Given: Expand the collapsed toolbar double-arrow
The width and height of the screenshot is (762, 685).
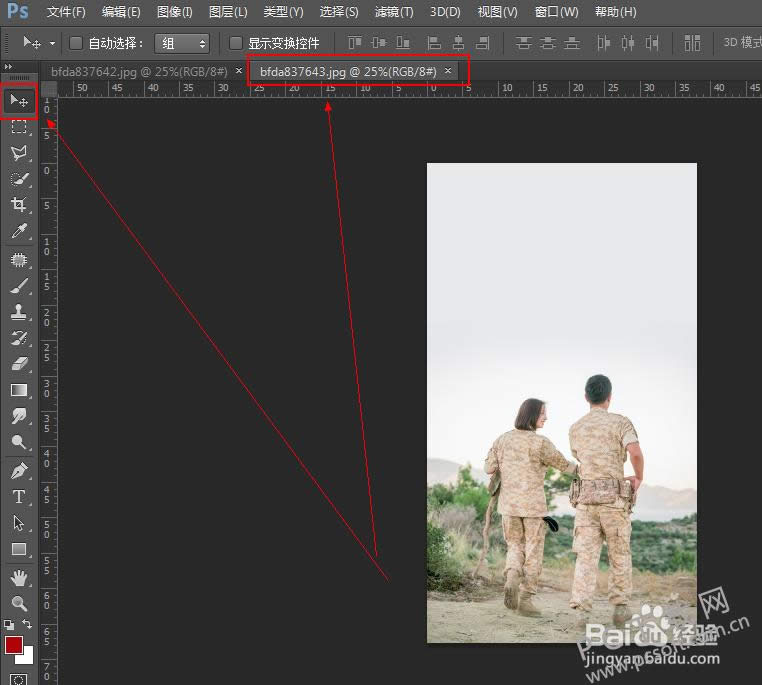Looking at the screenshot, I should pos(9,66).
